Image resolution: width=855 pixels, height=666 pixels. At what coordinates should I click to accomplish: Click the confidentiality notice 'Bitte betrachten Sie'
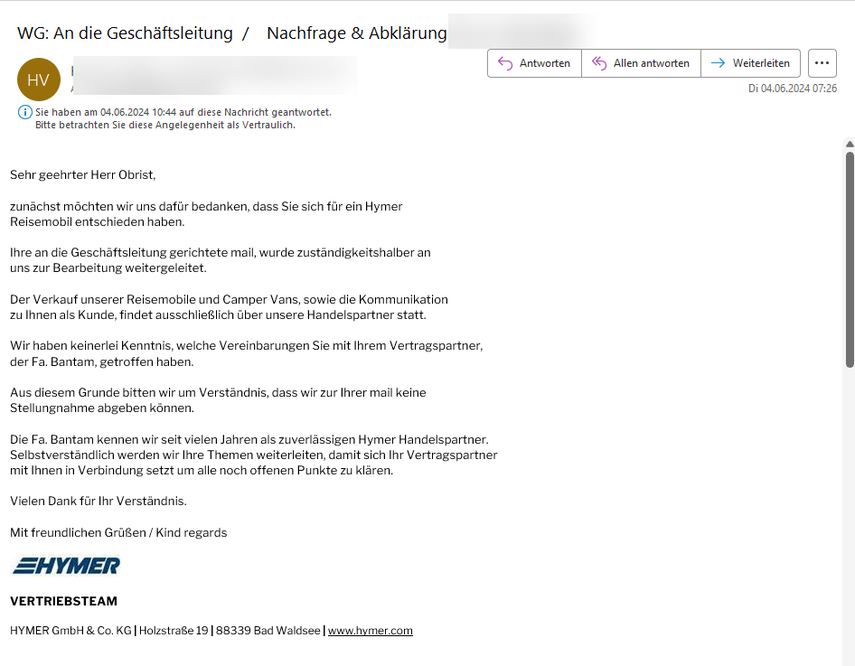point(165,125)
